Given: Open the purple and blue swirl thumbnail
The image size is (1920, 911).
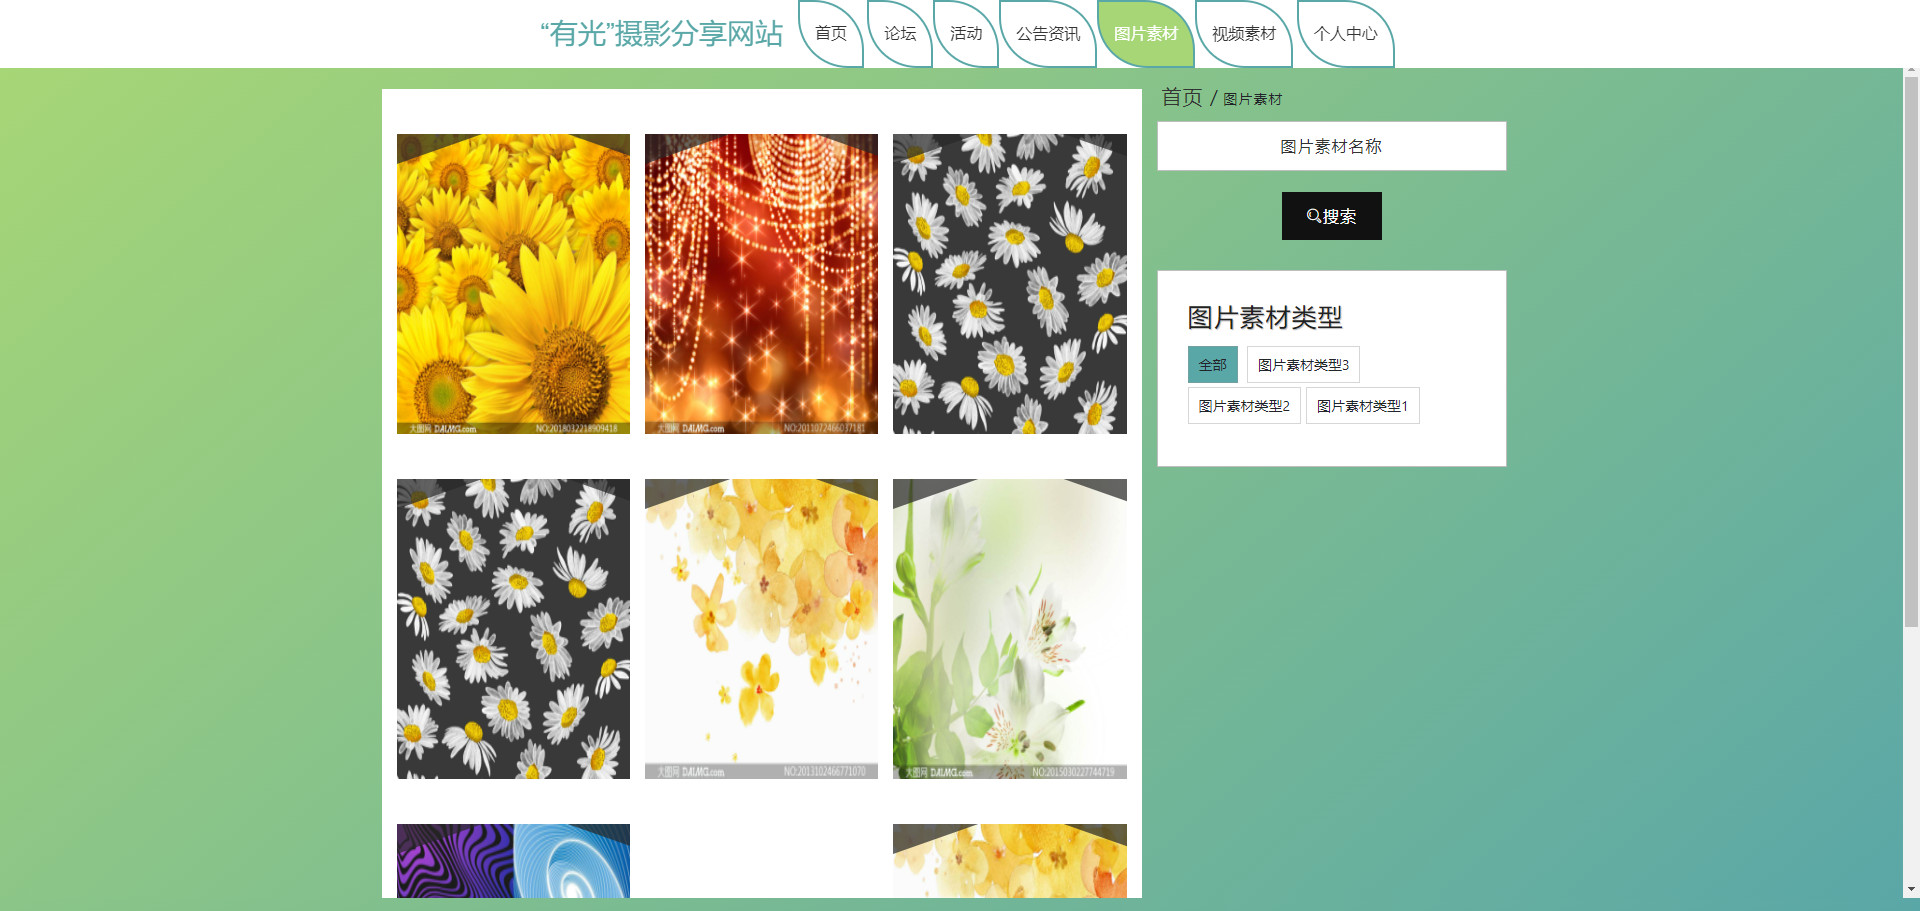Looking at the screenshot, I should point(513,861).
